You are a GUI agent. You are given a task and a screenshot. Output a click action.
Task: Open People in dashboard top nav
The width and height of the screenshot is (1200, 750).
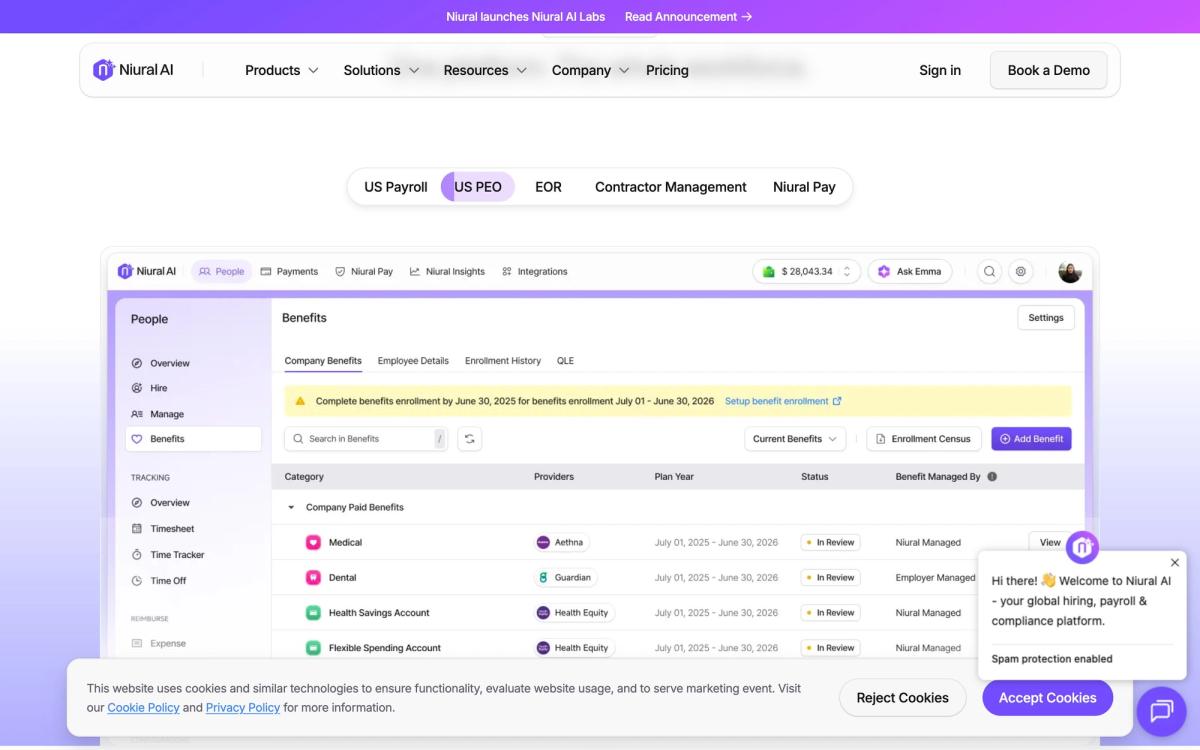point(222,271)
